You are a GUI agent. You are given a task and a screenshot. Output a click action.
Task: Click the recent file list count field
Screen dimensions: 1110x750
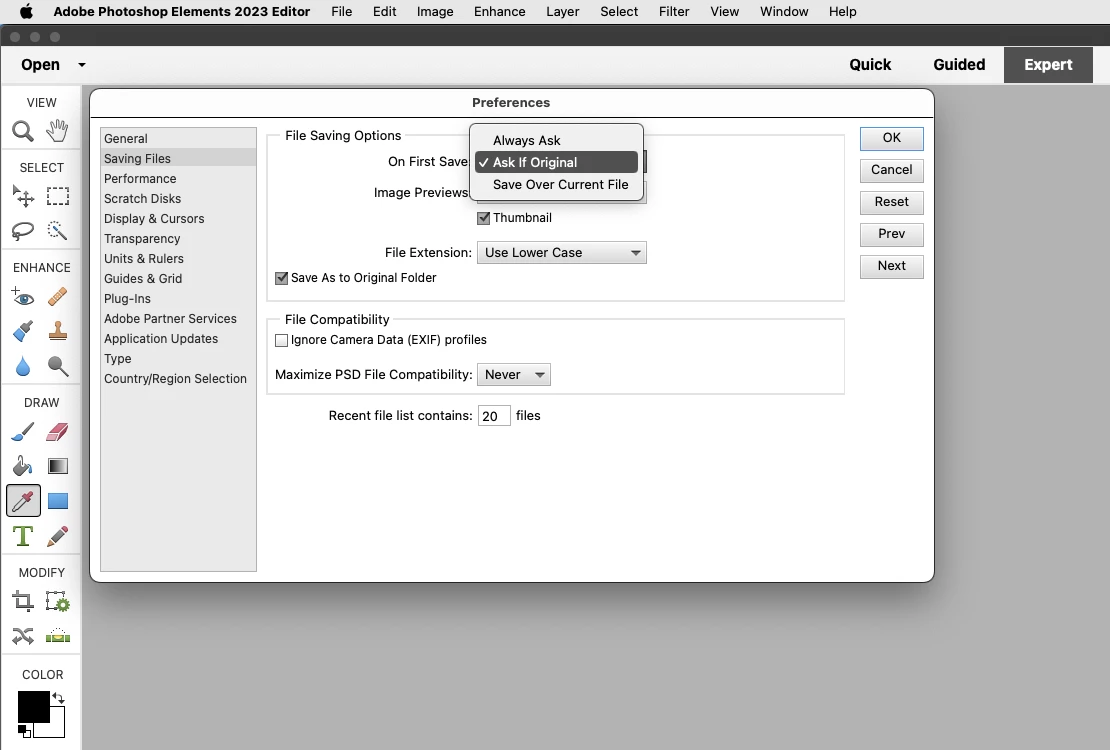click(494, 416)
